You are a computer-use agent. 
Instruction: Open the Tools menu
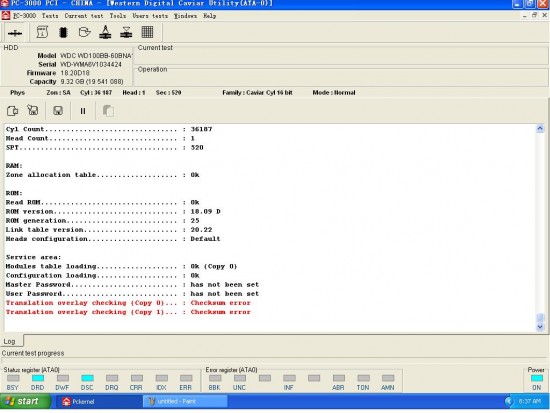[118, 16]
